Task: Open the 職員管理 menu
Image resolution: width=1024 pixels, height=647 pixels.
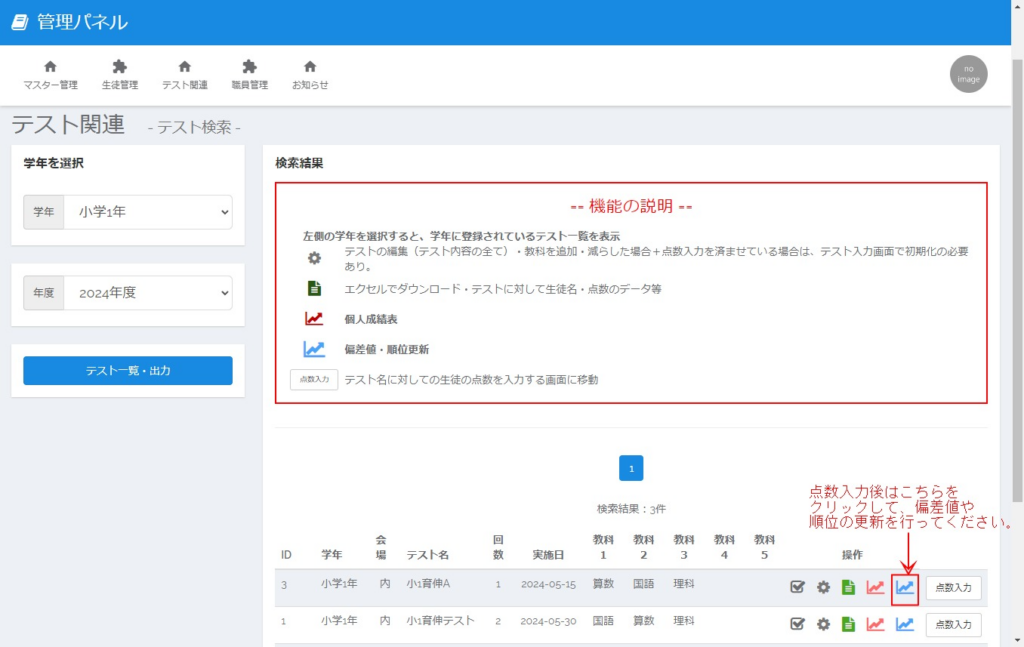Action: click(250, 75)
